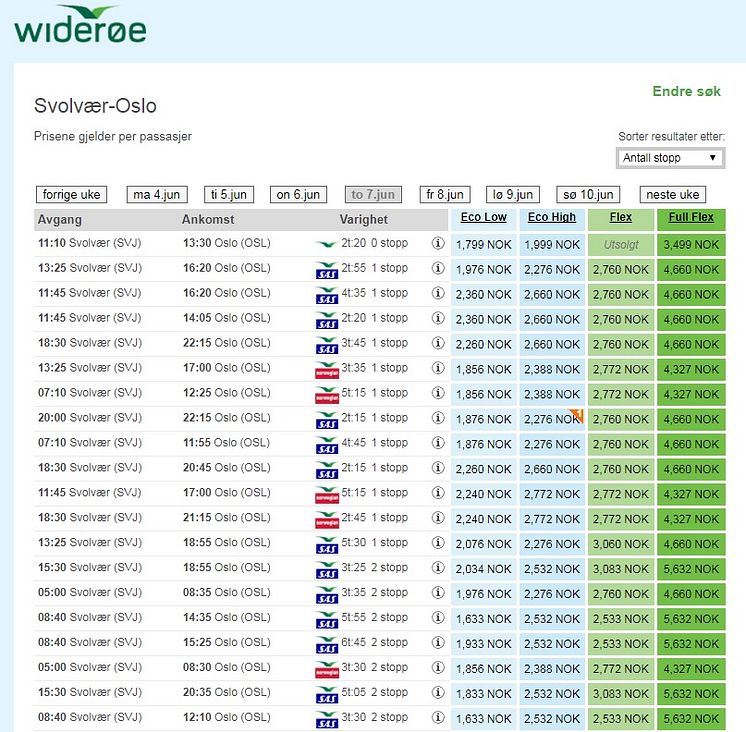The image size is (746, 732).
Task: Click the Widerøe logo in the header
Action: (x=80, y=27)
